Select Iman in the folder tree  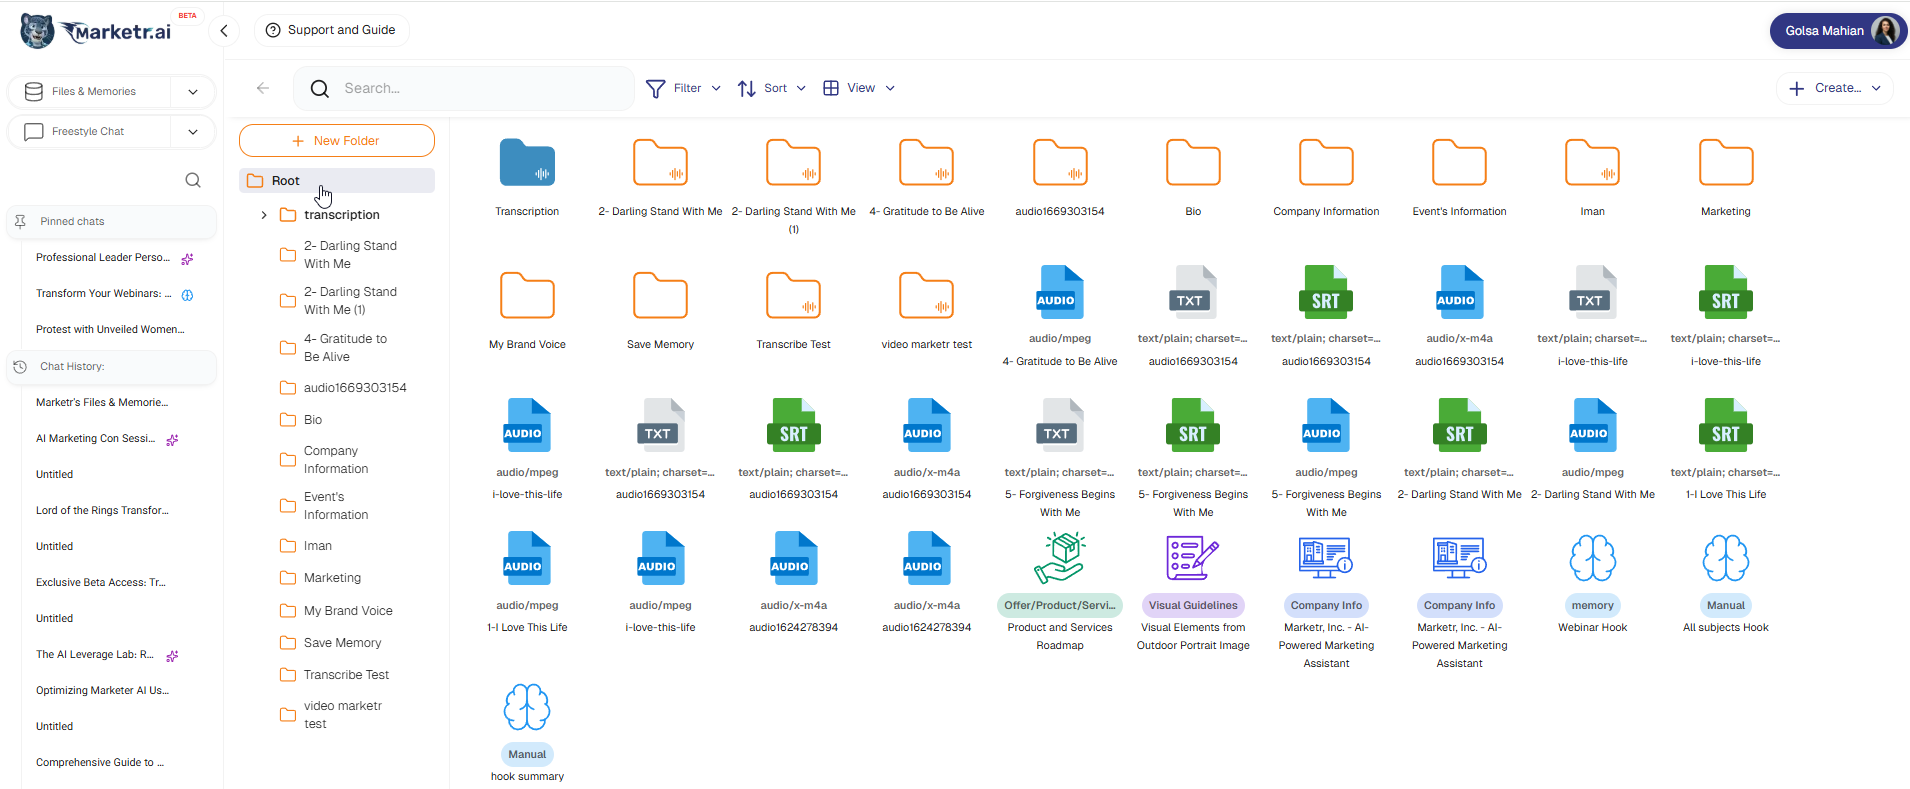tap(317, 545)
